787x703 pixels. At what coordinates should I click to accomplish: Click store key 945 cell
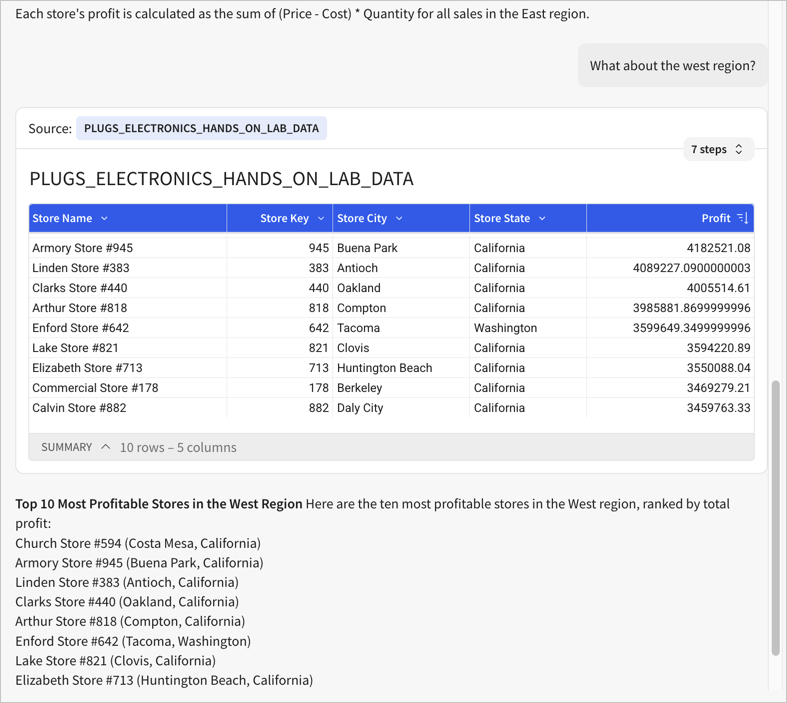point(280,248)
